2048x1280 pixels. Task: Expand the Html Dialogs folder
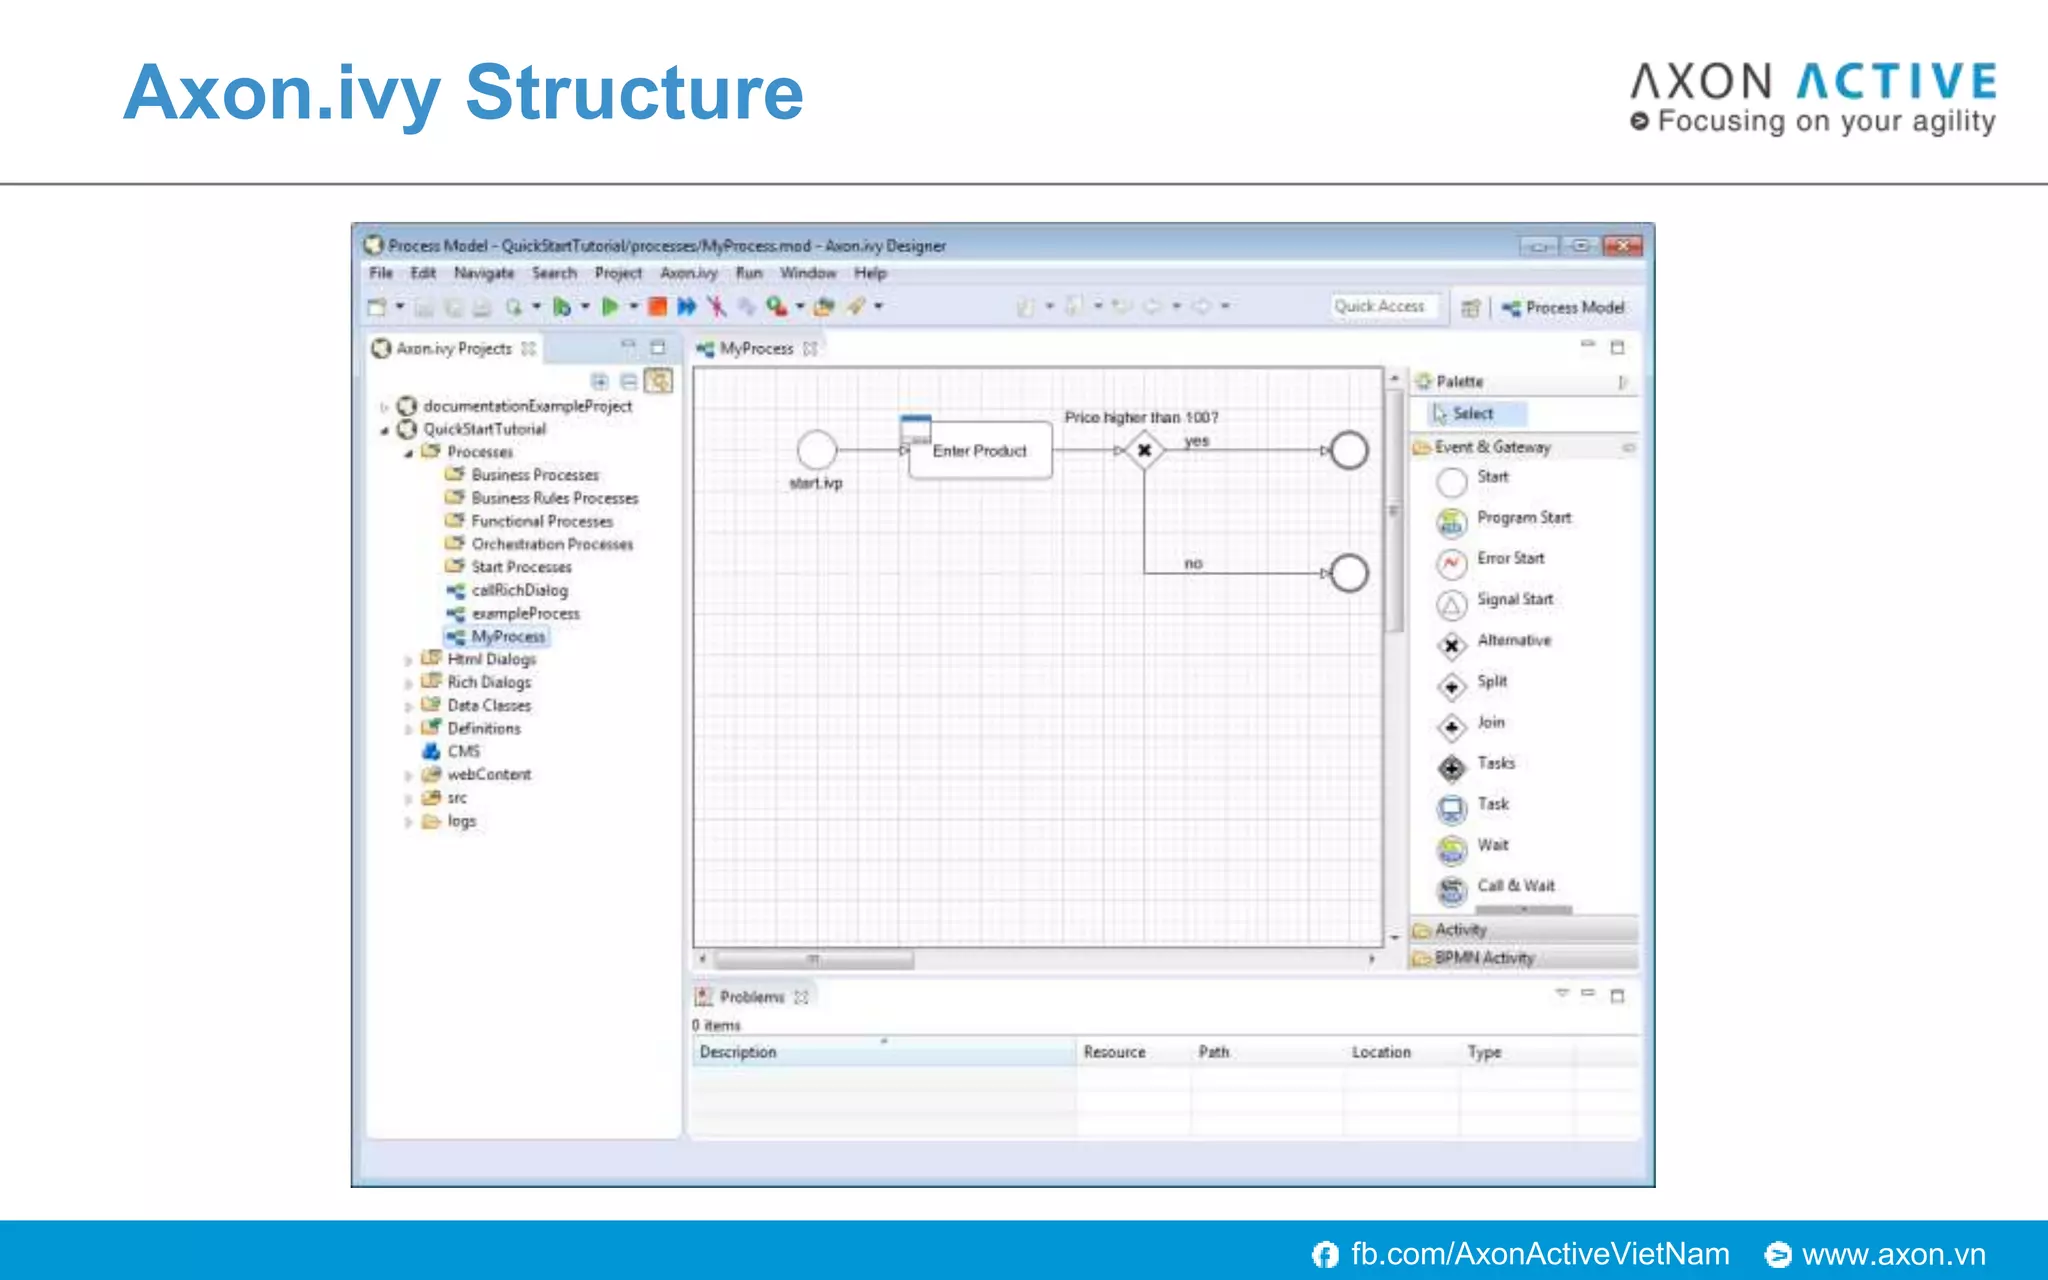(408, 660)
